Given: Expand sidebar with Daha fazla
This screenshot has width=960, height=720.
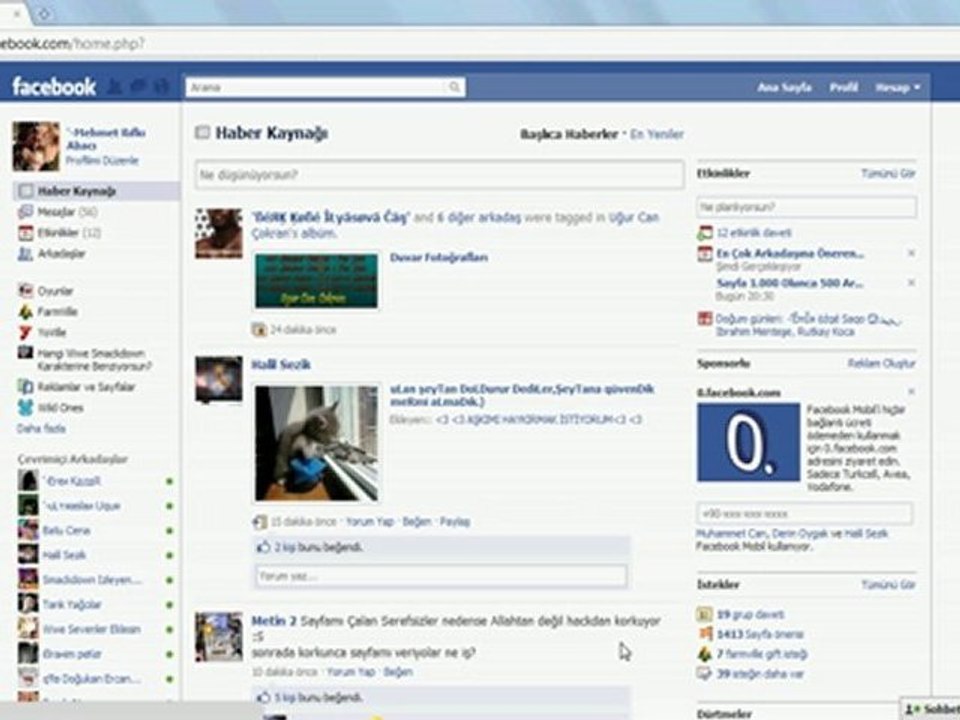Looking at the screenshot, I should point(42,429).
